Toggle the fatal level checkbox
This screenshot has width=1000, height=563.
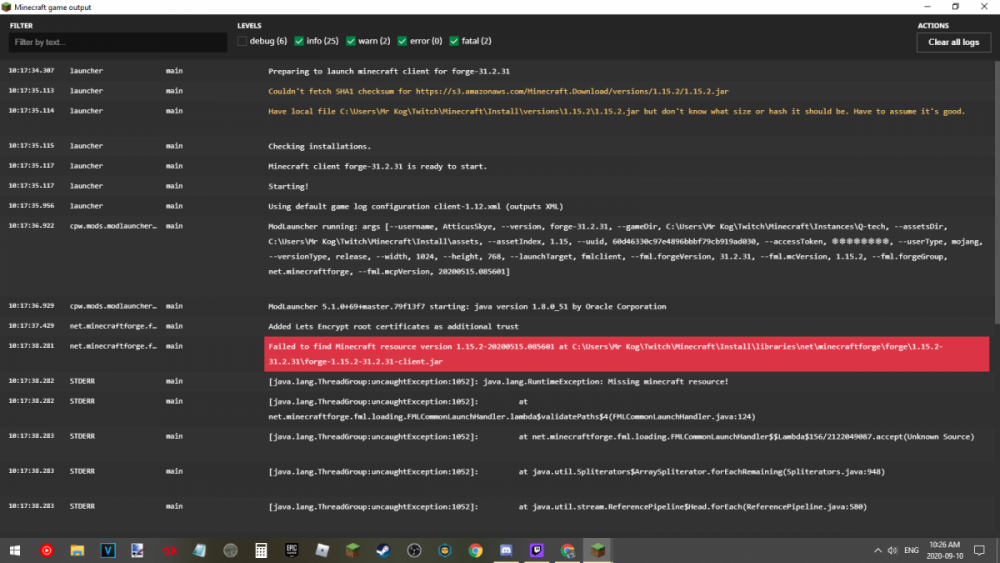click(x=454, y=41)
